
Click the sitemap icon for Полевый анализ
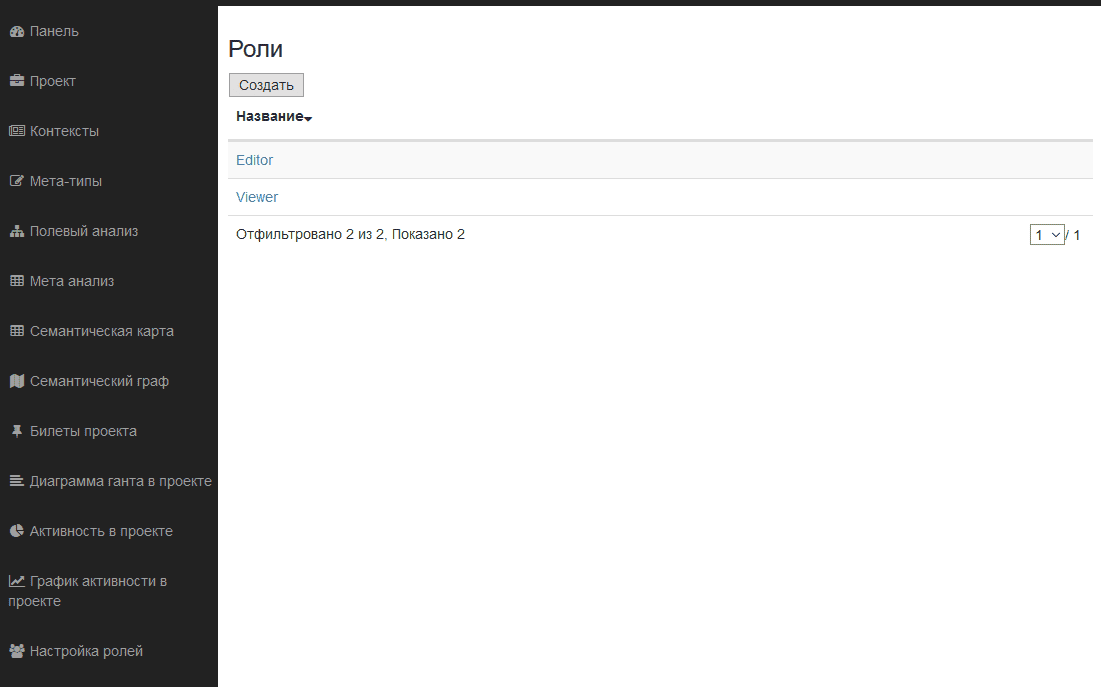[x=17, y=232]
